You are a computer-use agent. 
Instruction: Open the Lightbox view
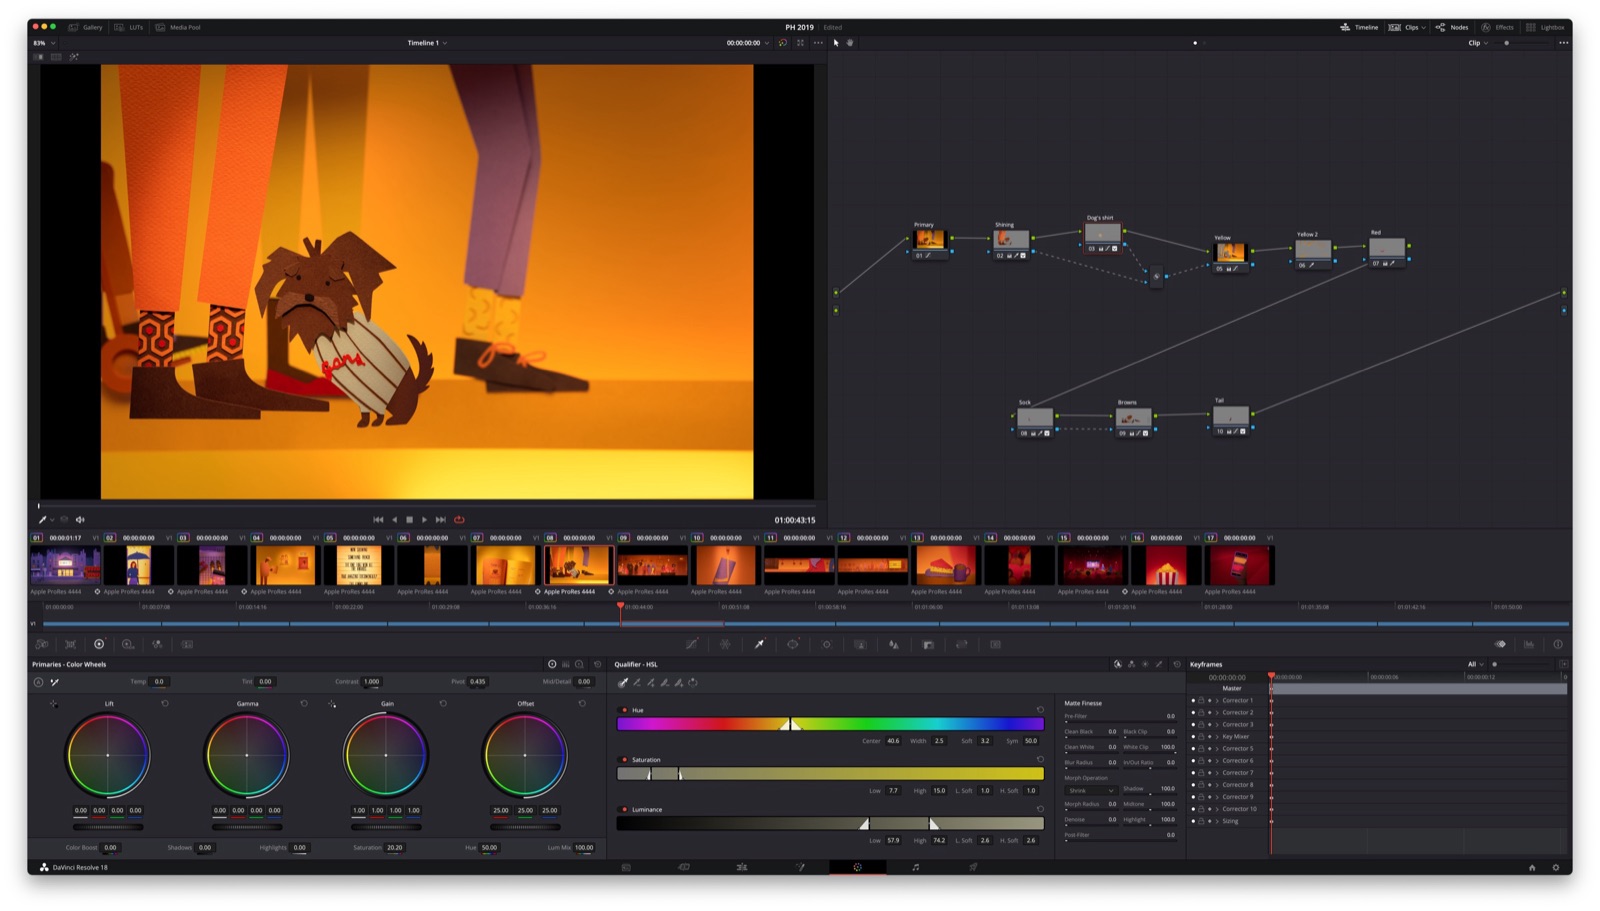point(1545,27)
